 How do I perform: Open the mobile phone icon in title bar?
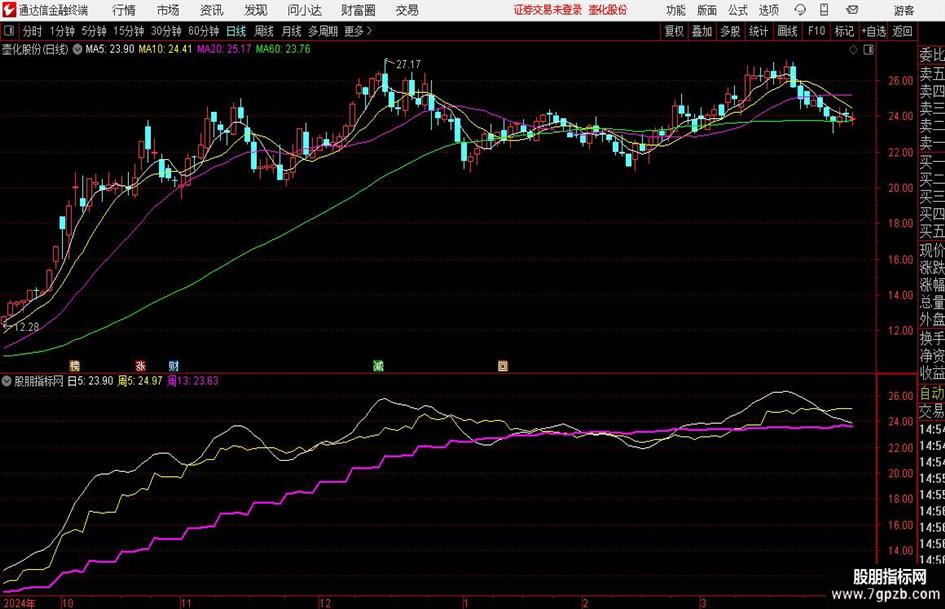pos(824,10)
